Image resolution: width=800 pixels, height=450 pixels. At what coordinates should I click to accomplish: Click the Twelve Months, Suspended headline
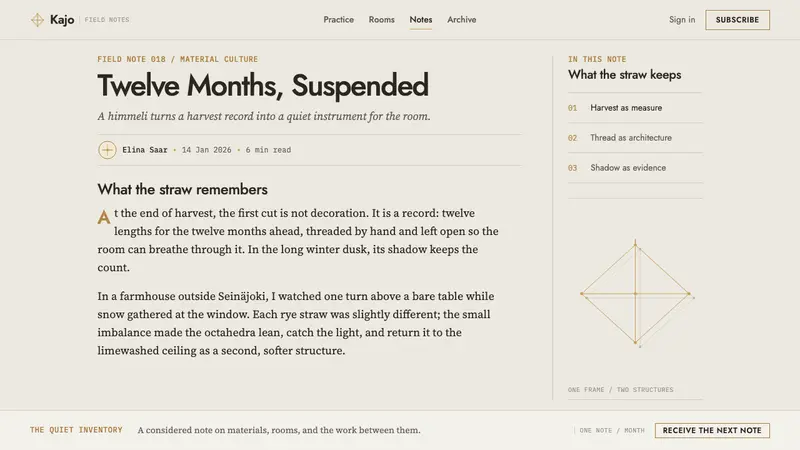tap(263, 85)
